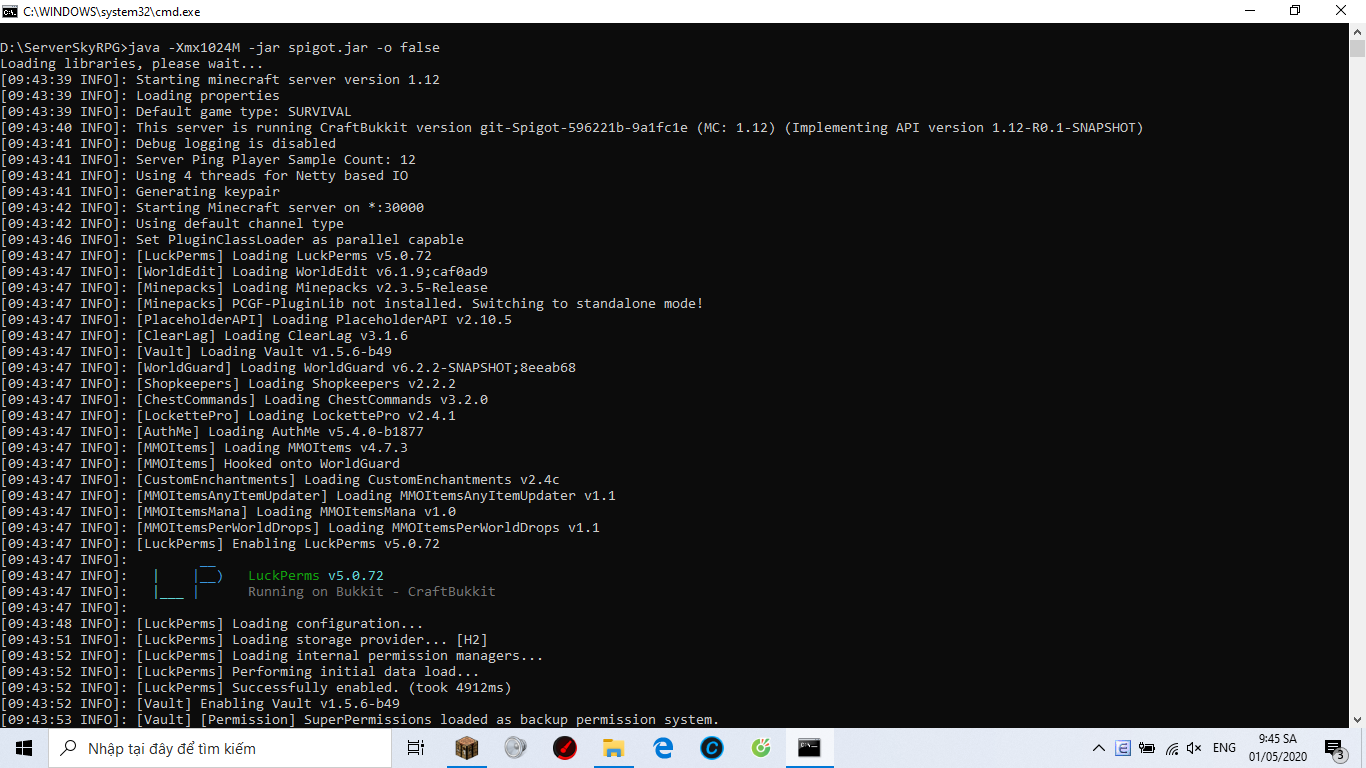This screenshot has height=768, width=1366.
Task: Click 'Loading MMOItems v4.7.3' line
Action: point(204,448)
